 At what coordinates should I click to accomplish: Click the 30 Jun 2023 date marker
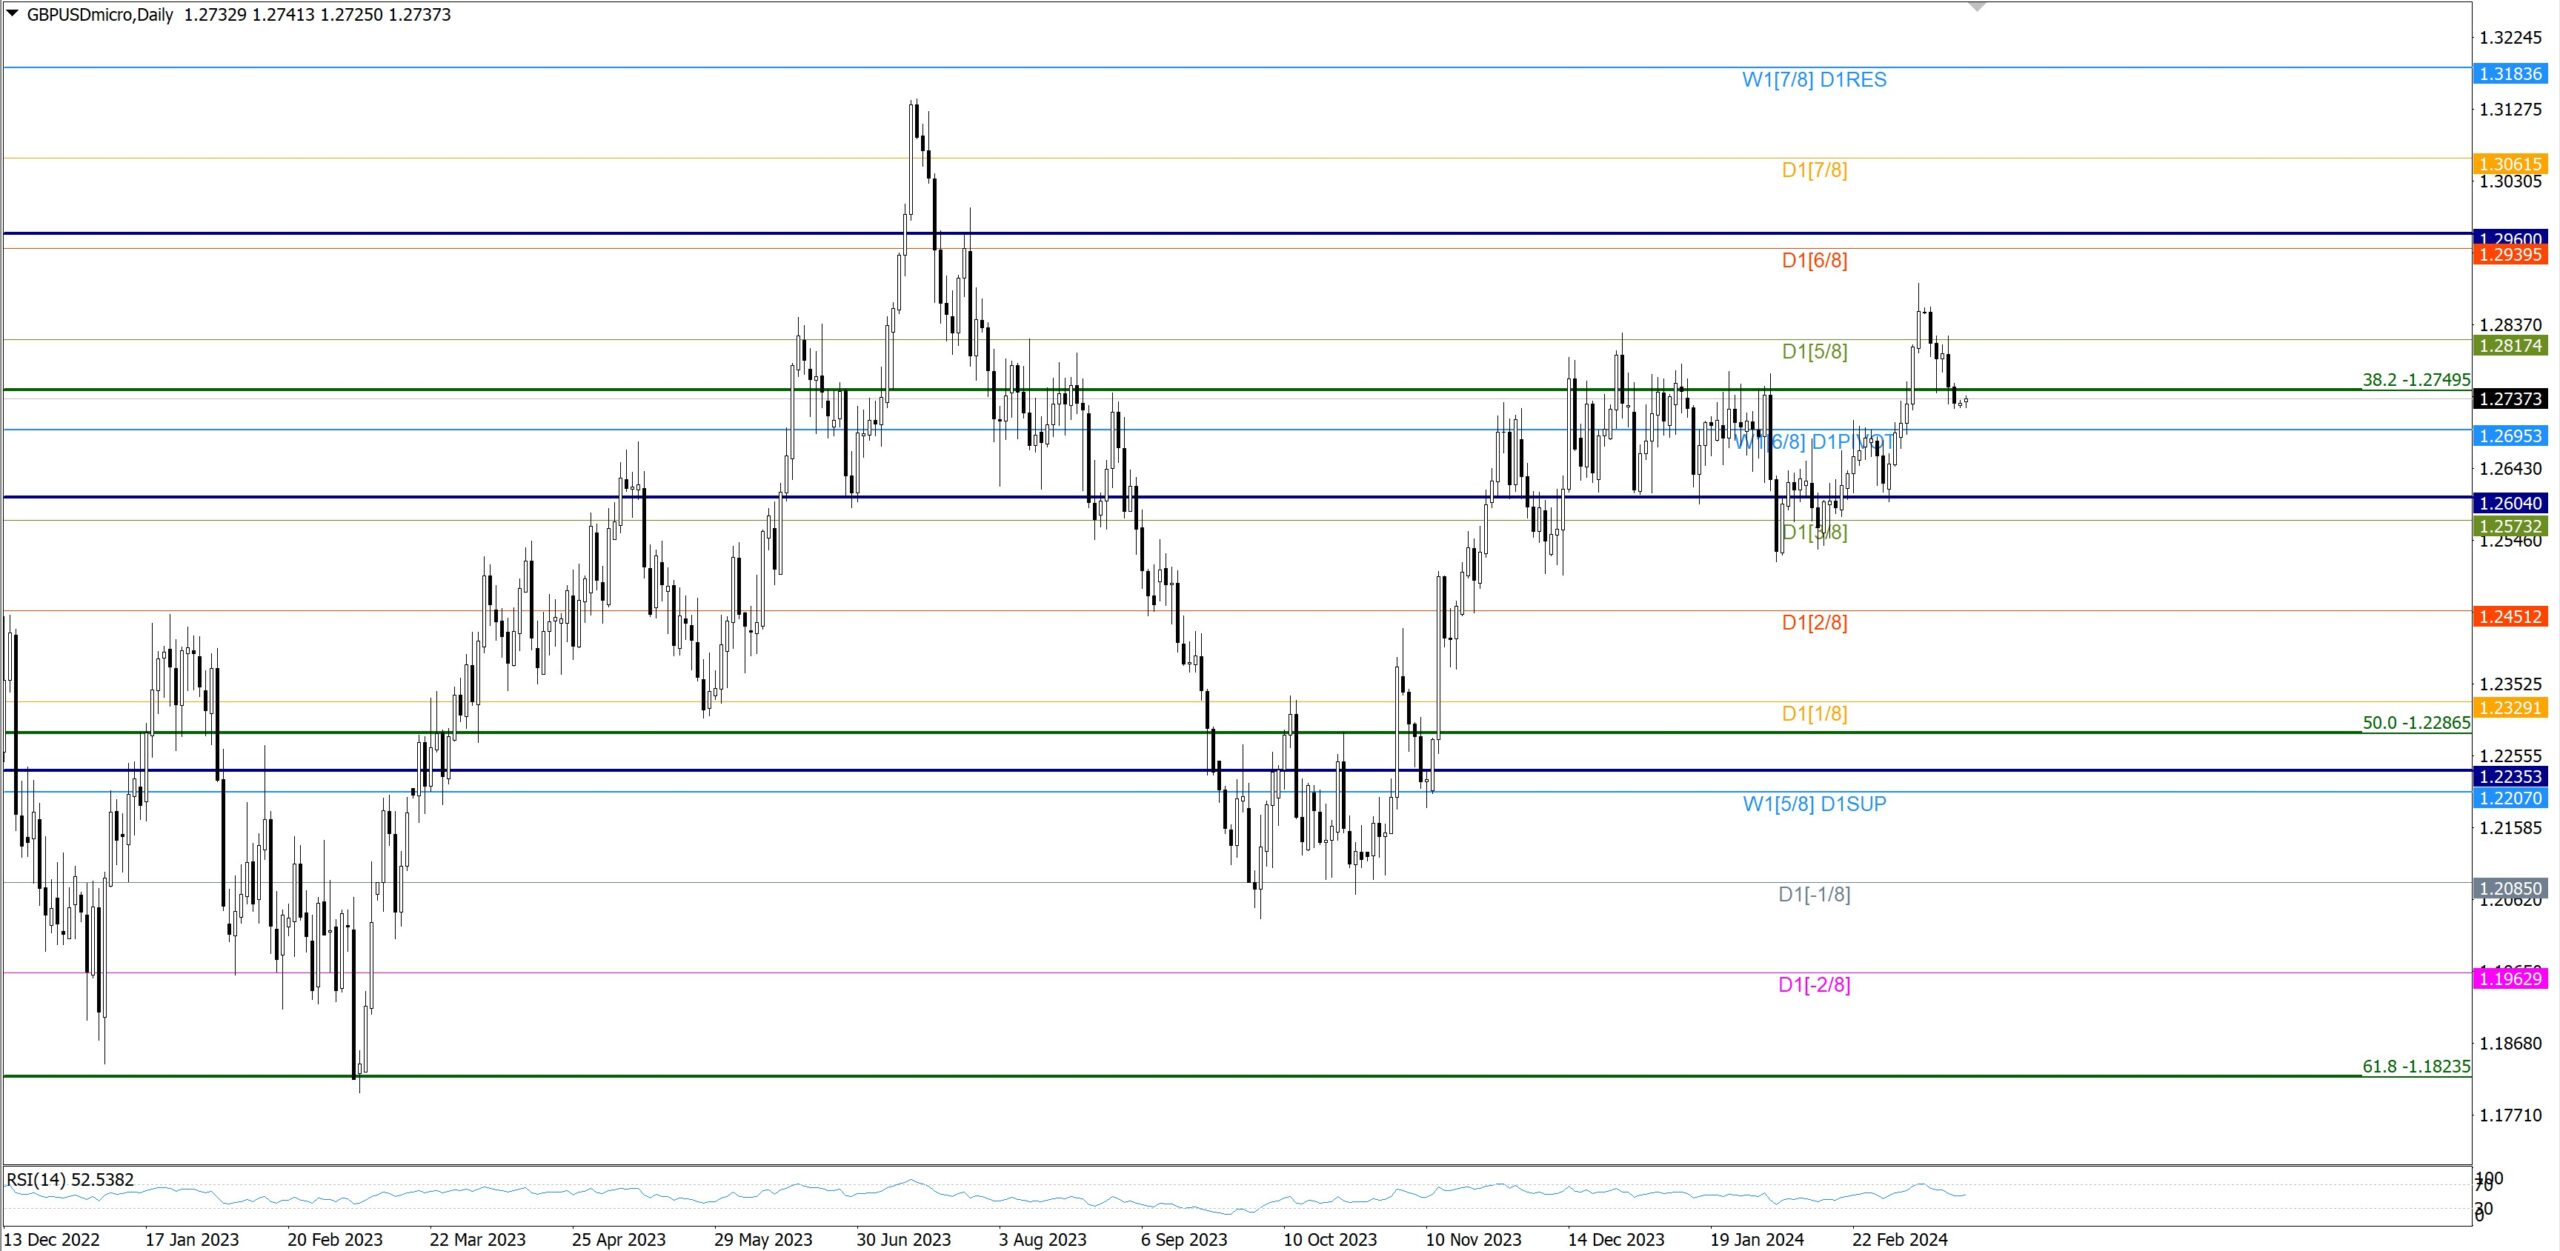click(903, 1240)
